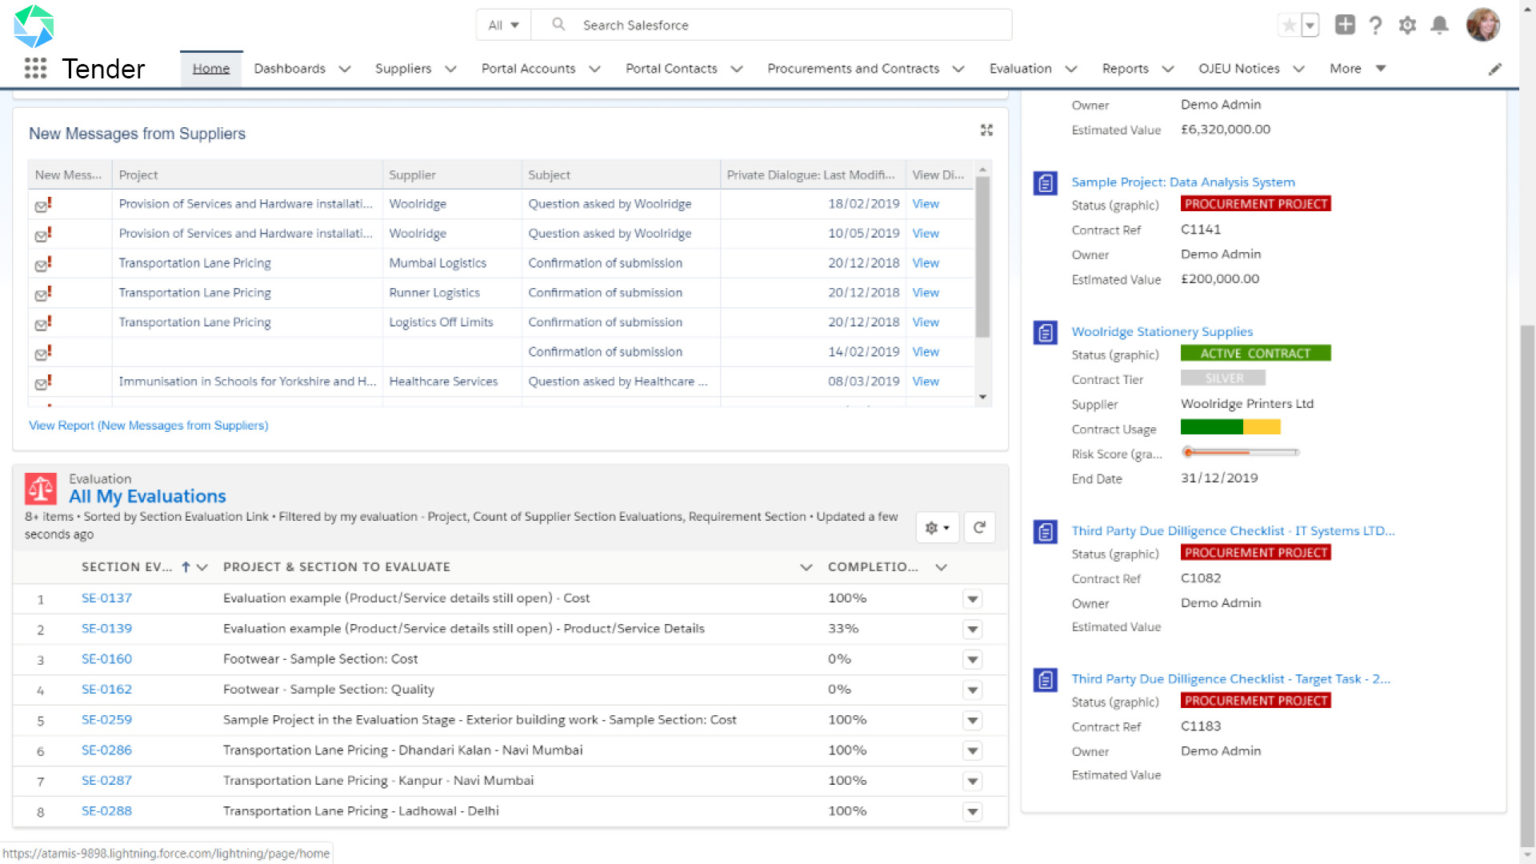The height and width of the screenshot is (864, 1536).
Task: Expand the New Messages from Suppliers widget
Action: point(987,130)
